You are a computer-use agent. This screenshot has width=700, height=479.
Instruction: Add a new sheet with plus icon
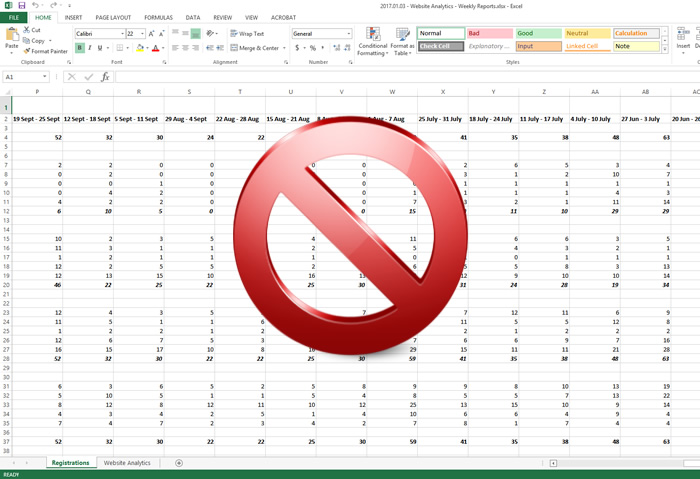pos(179,463)
